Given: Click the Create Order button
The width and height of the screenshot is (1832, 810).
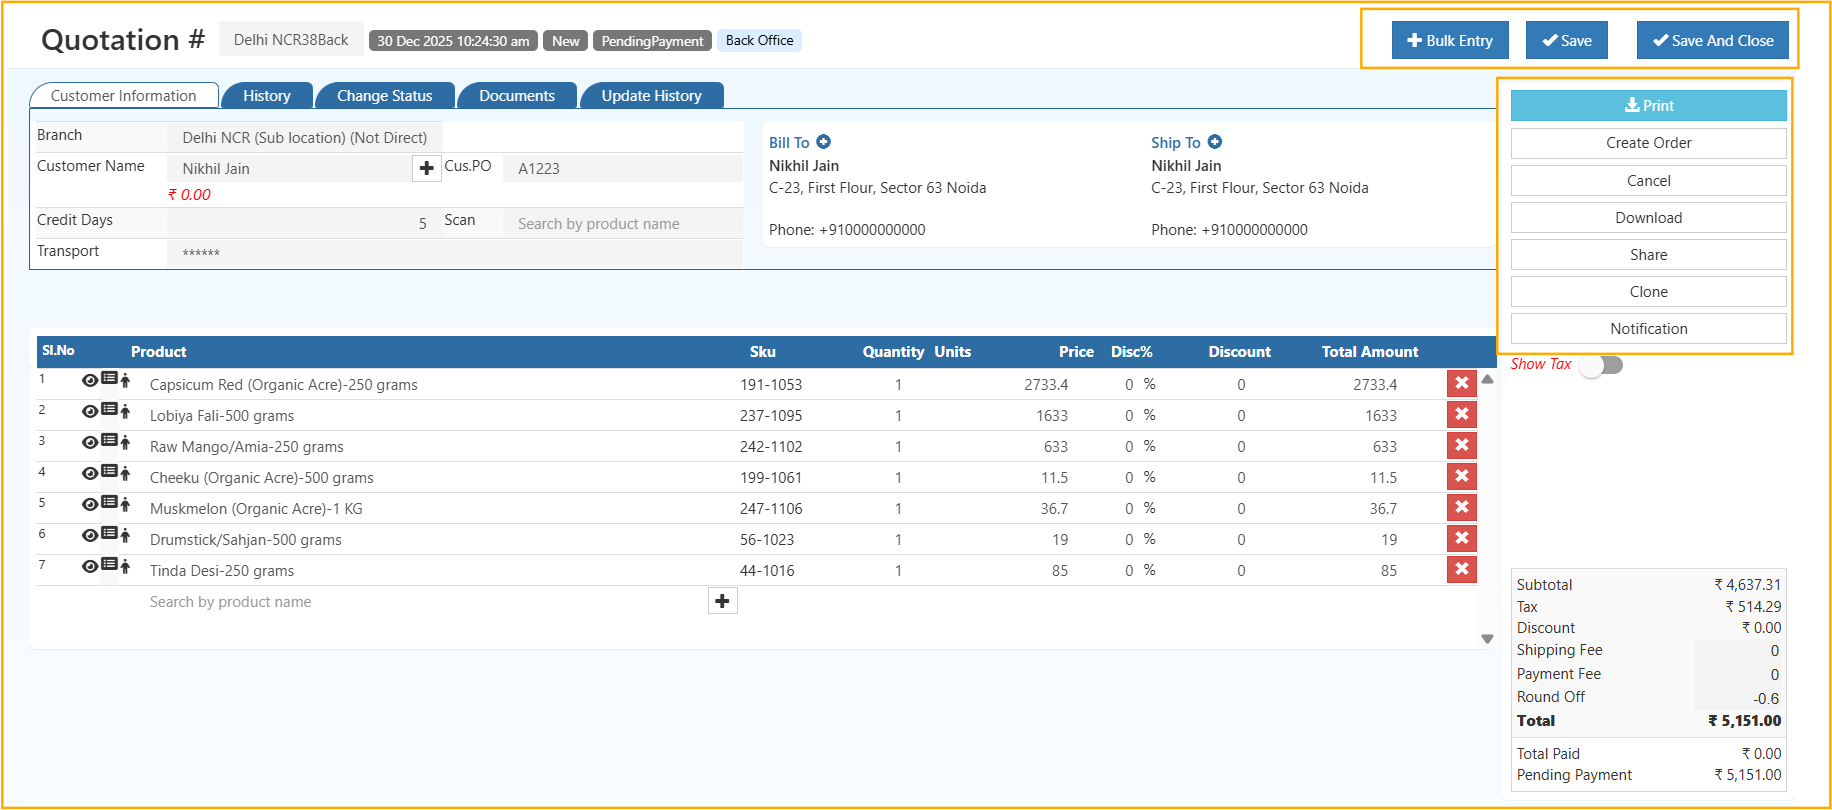Looking at the screenshot, I should [1648, 143].
